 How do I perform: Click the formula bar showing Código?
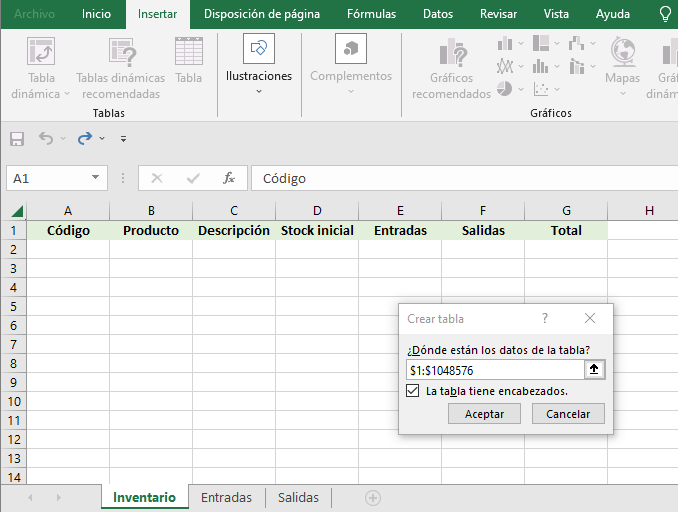(464, 178)
